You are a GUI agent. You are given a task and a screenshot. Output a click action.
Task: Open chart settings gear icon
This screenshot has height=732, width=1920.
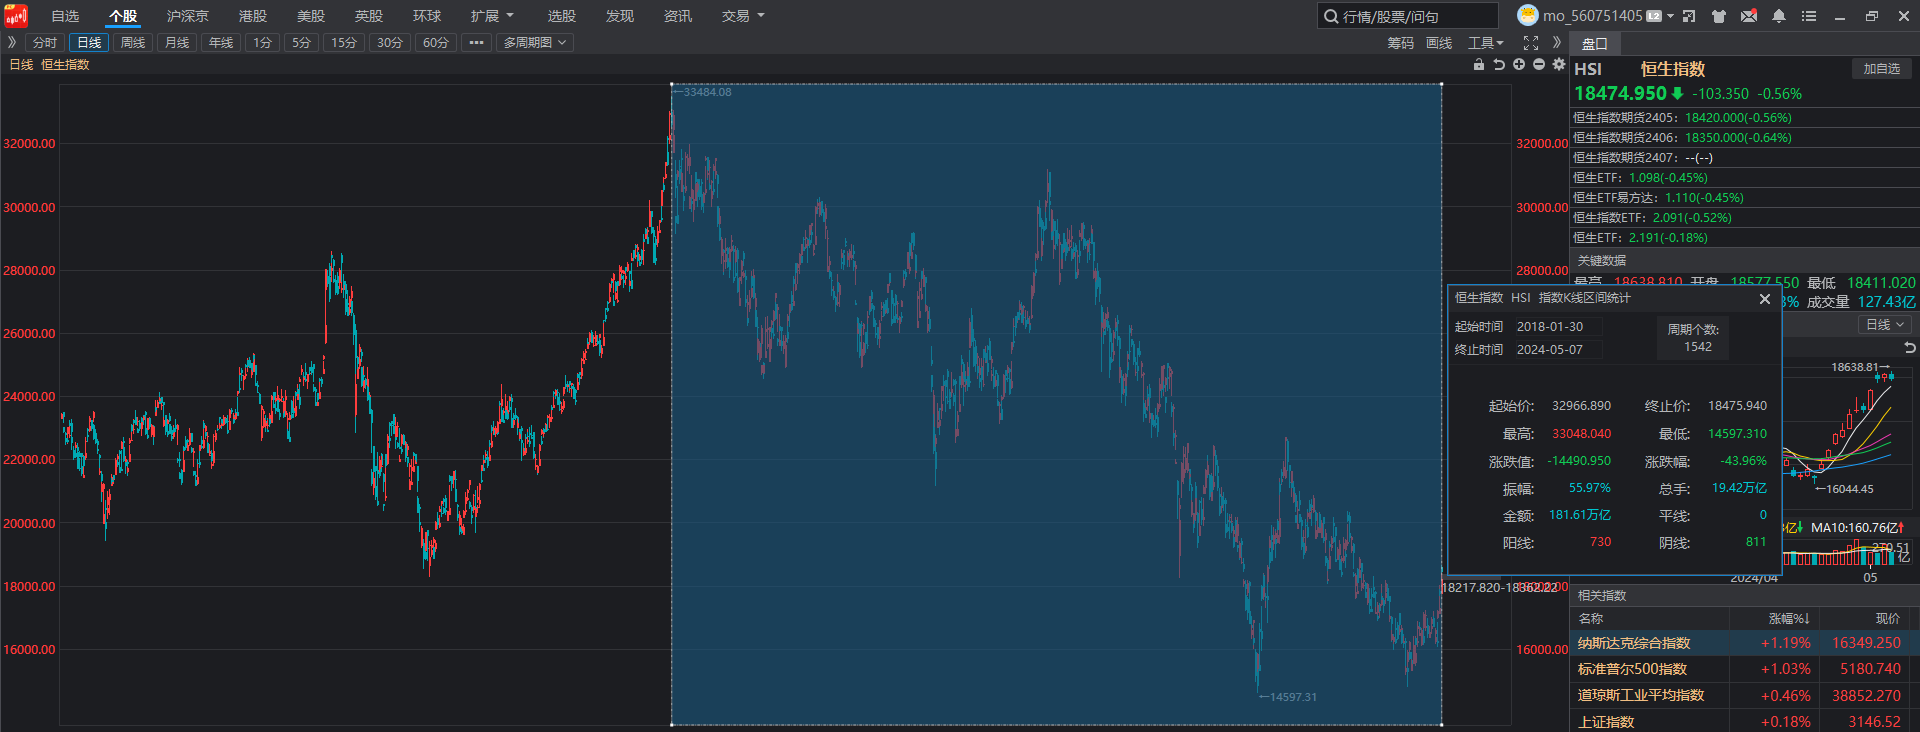(x=1558, y=65)
